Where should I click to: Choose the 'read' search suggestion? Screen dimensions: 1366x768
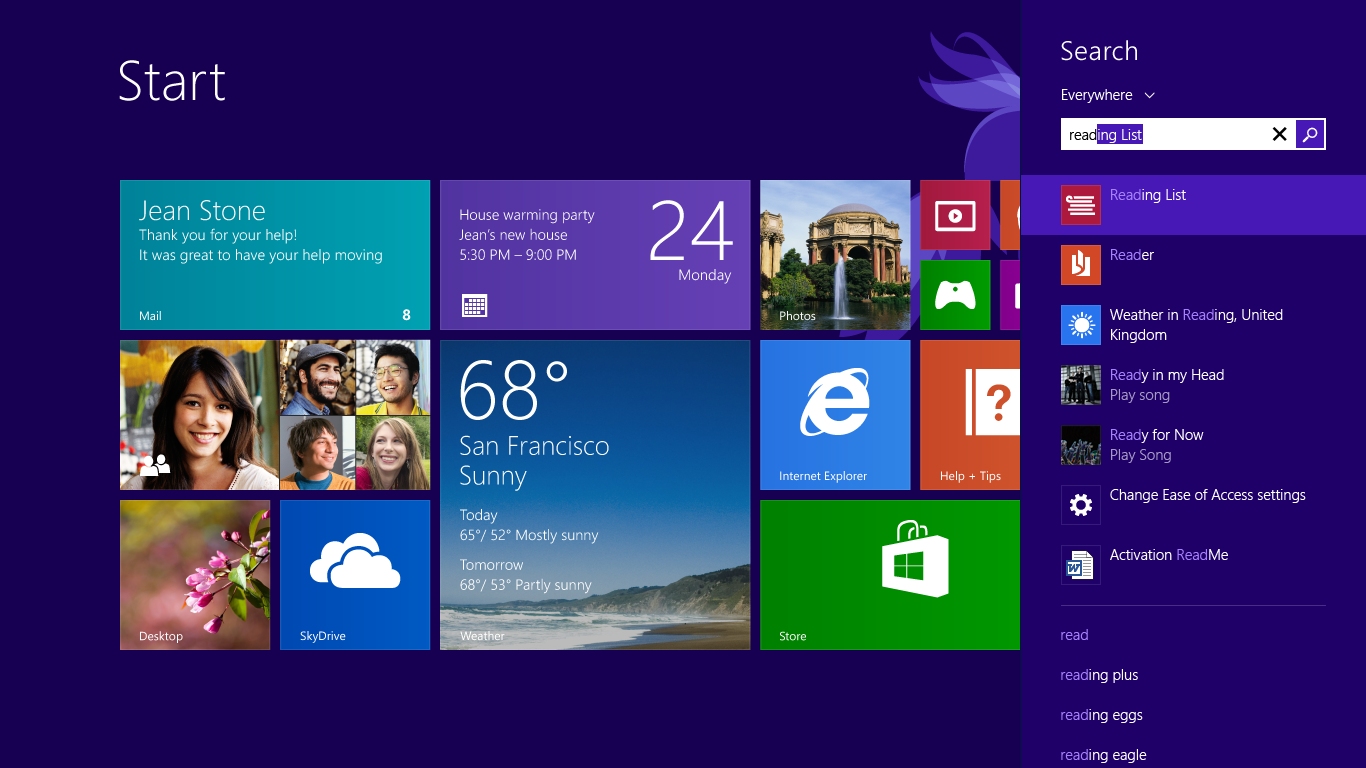(x=1074, y=635)
